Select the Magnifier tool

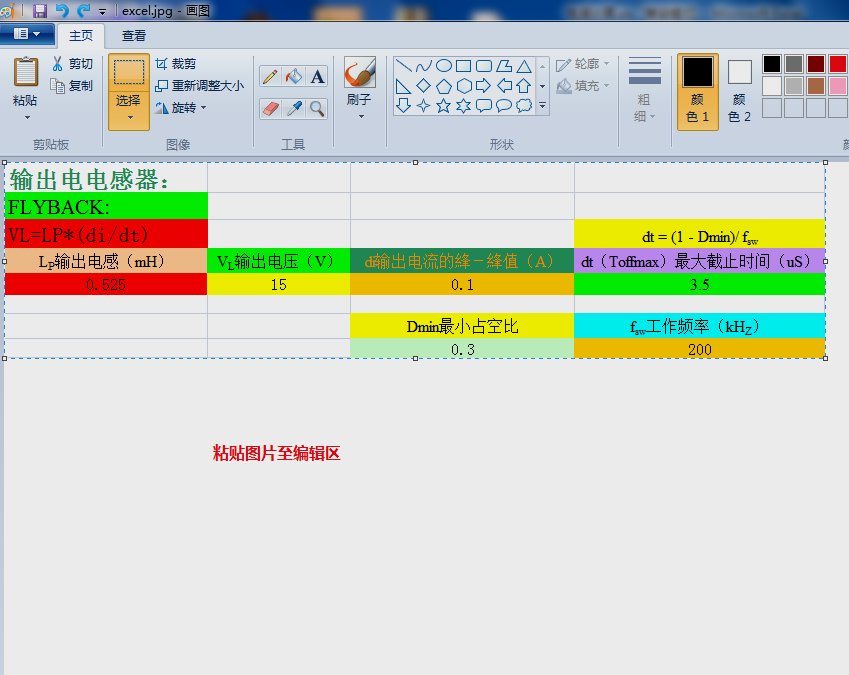tap(317, 109)
